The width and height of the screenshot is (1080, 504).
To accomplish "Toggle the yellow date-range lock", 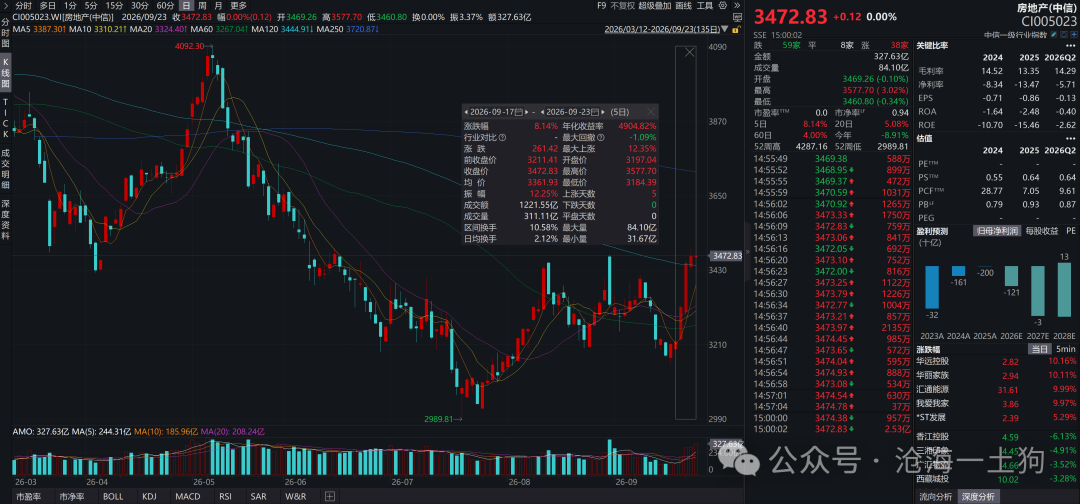I will (x=736, y=30).
